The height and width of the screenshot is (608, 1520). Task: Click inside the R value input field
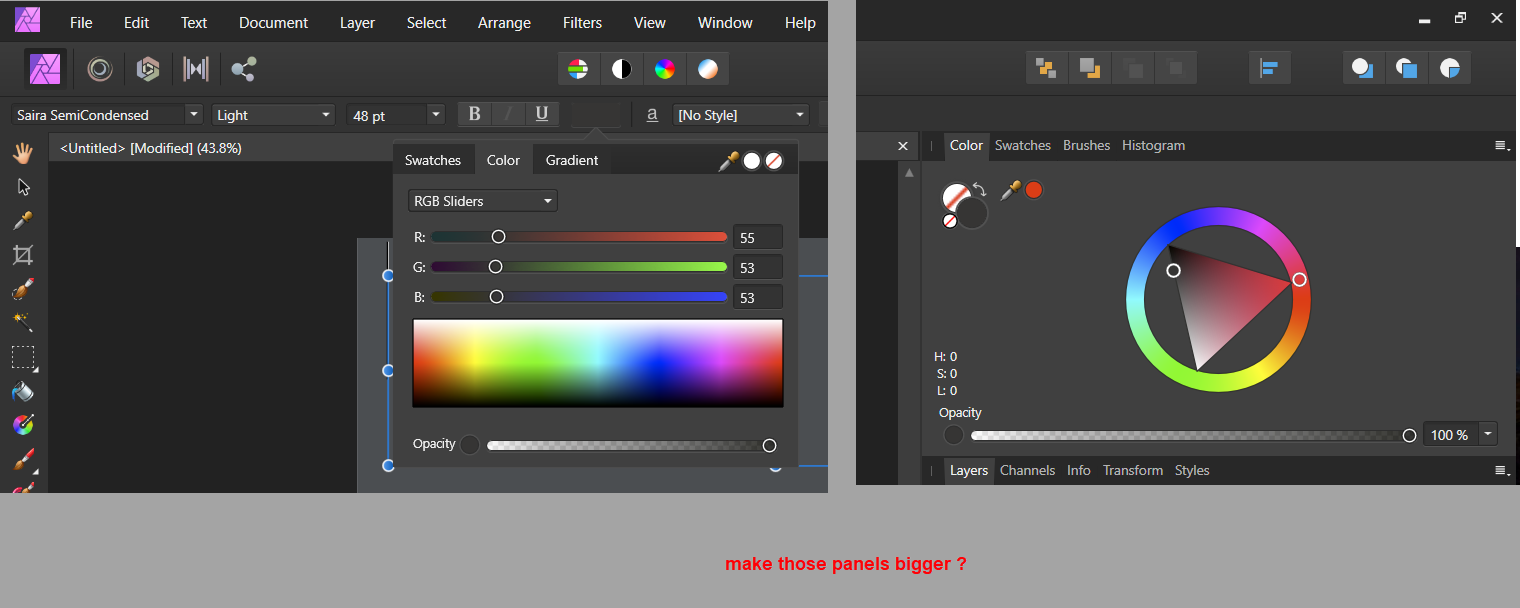point(757,237)
